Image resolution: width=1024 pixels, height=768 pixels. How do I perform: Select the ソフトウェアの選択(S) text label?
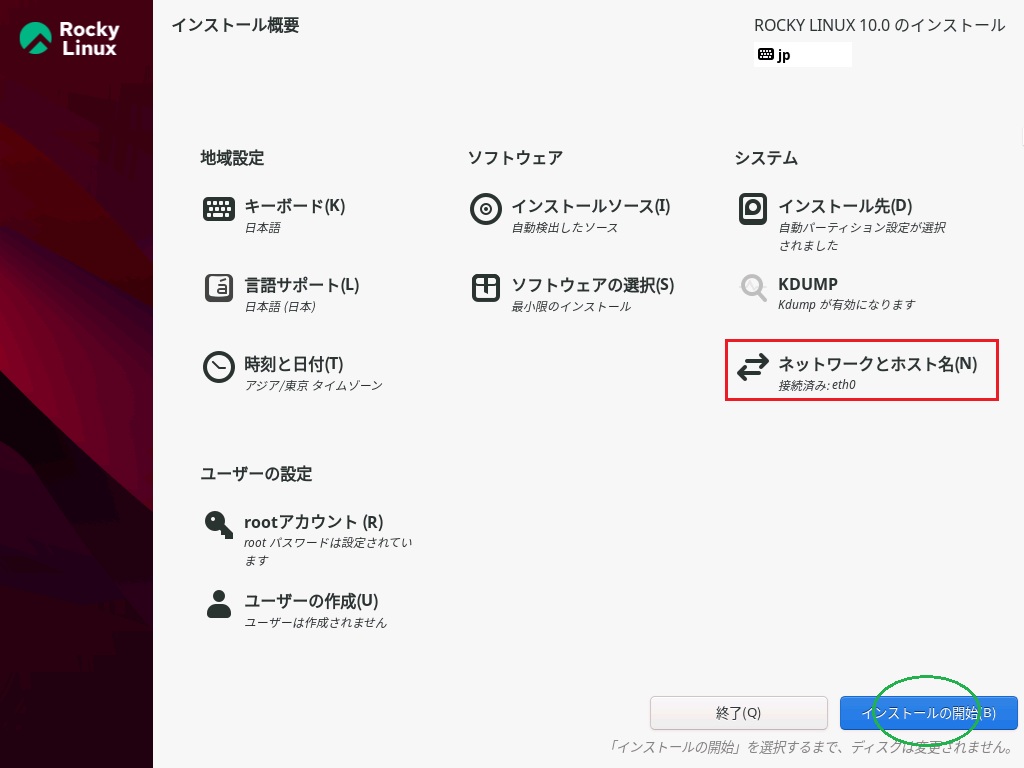tap(592, 285)
